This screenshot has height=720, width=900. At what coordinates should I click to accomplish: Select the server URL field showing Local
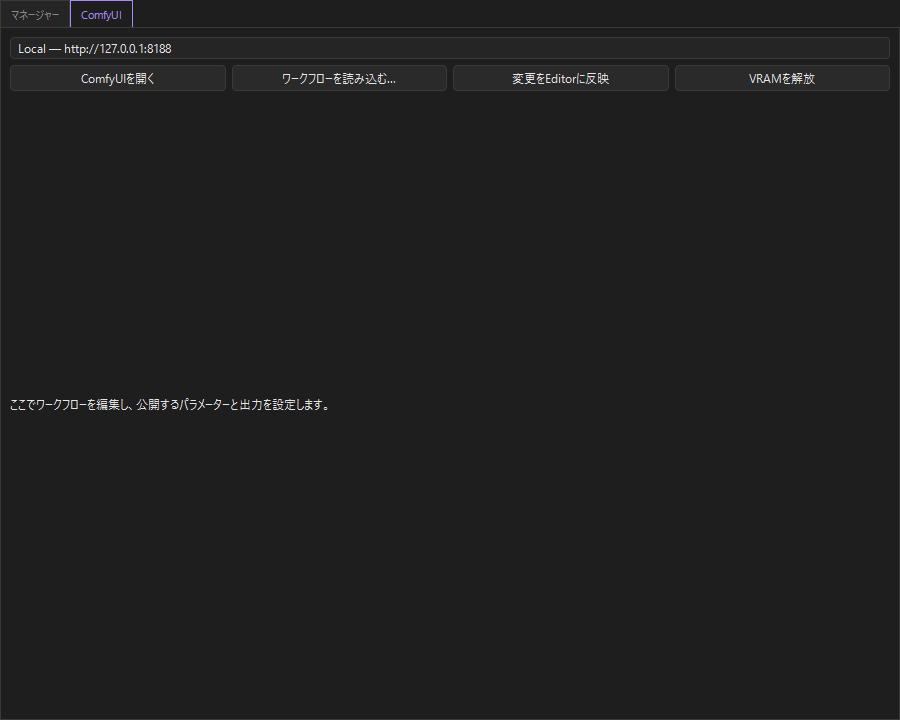[x=449, y=48]
